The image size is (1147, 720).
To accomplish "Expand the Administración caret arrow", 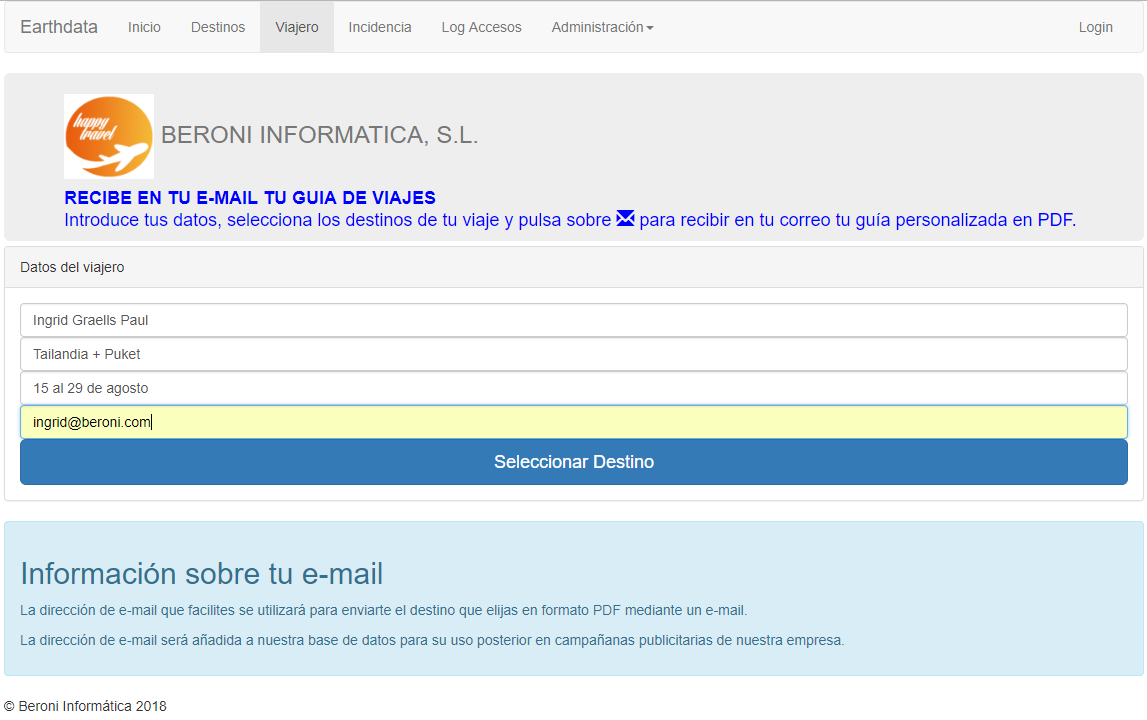I will point(652,27).
